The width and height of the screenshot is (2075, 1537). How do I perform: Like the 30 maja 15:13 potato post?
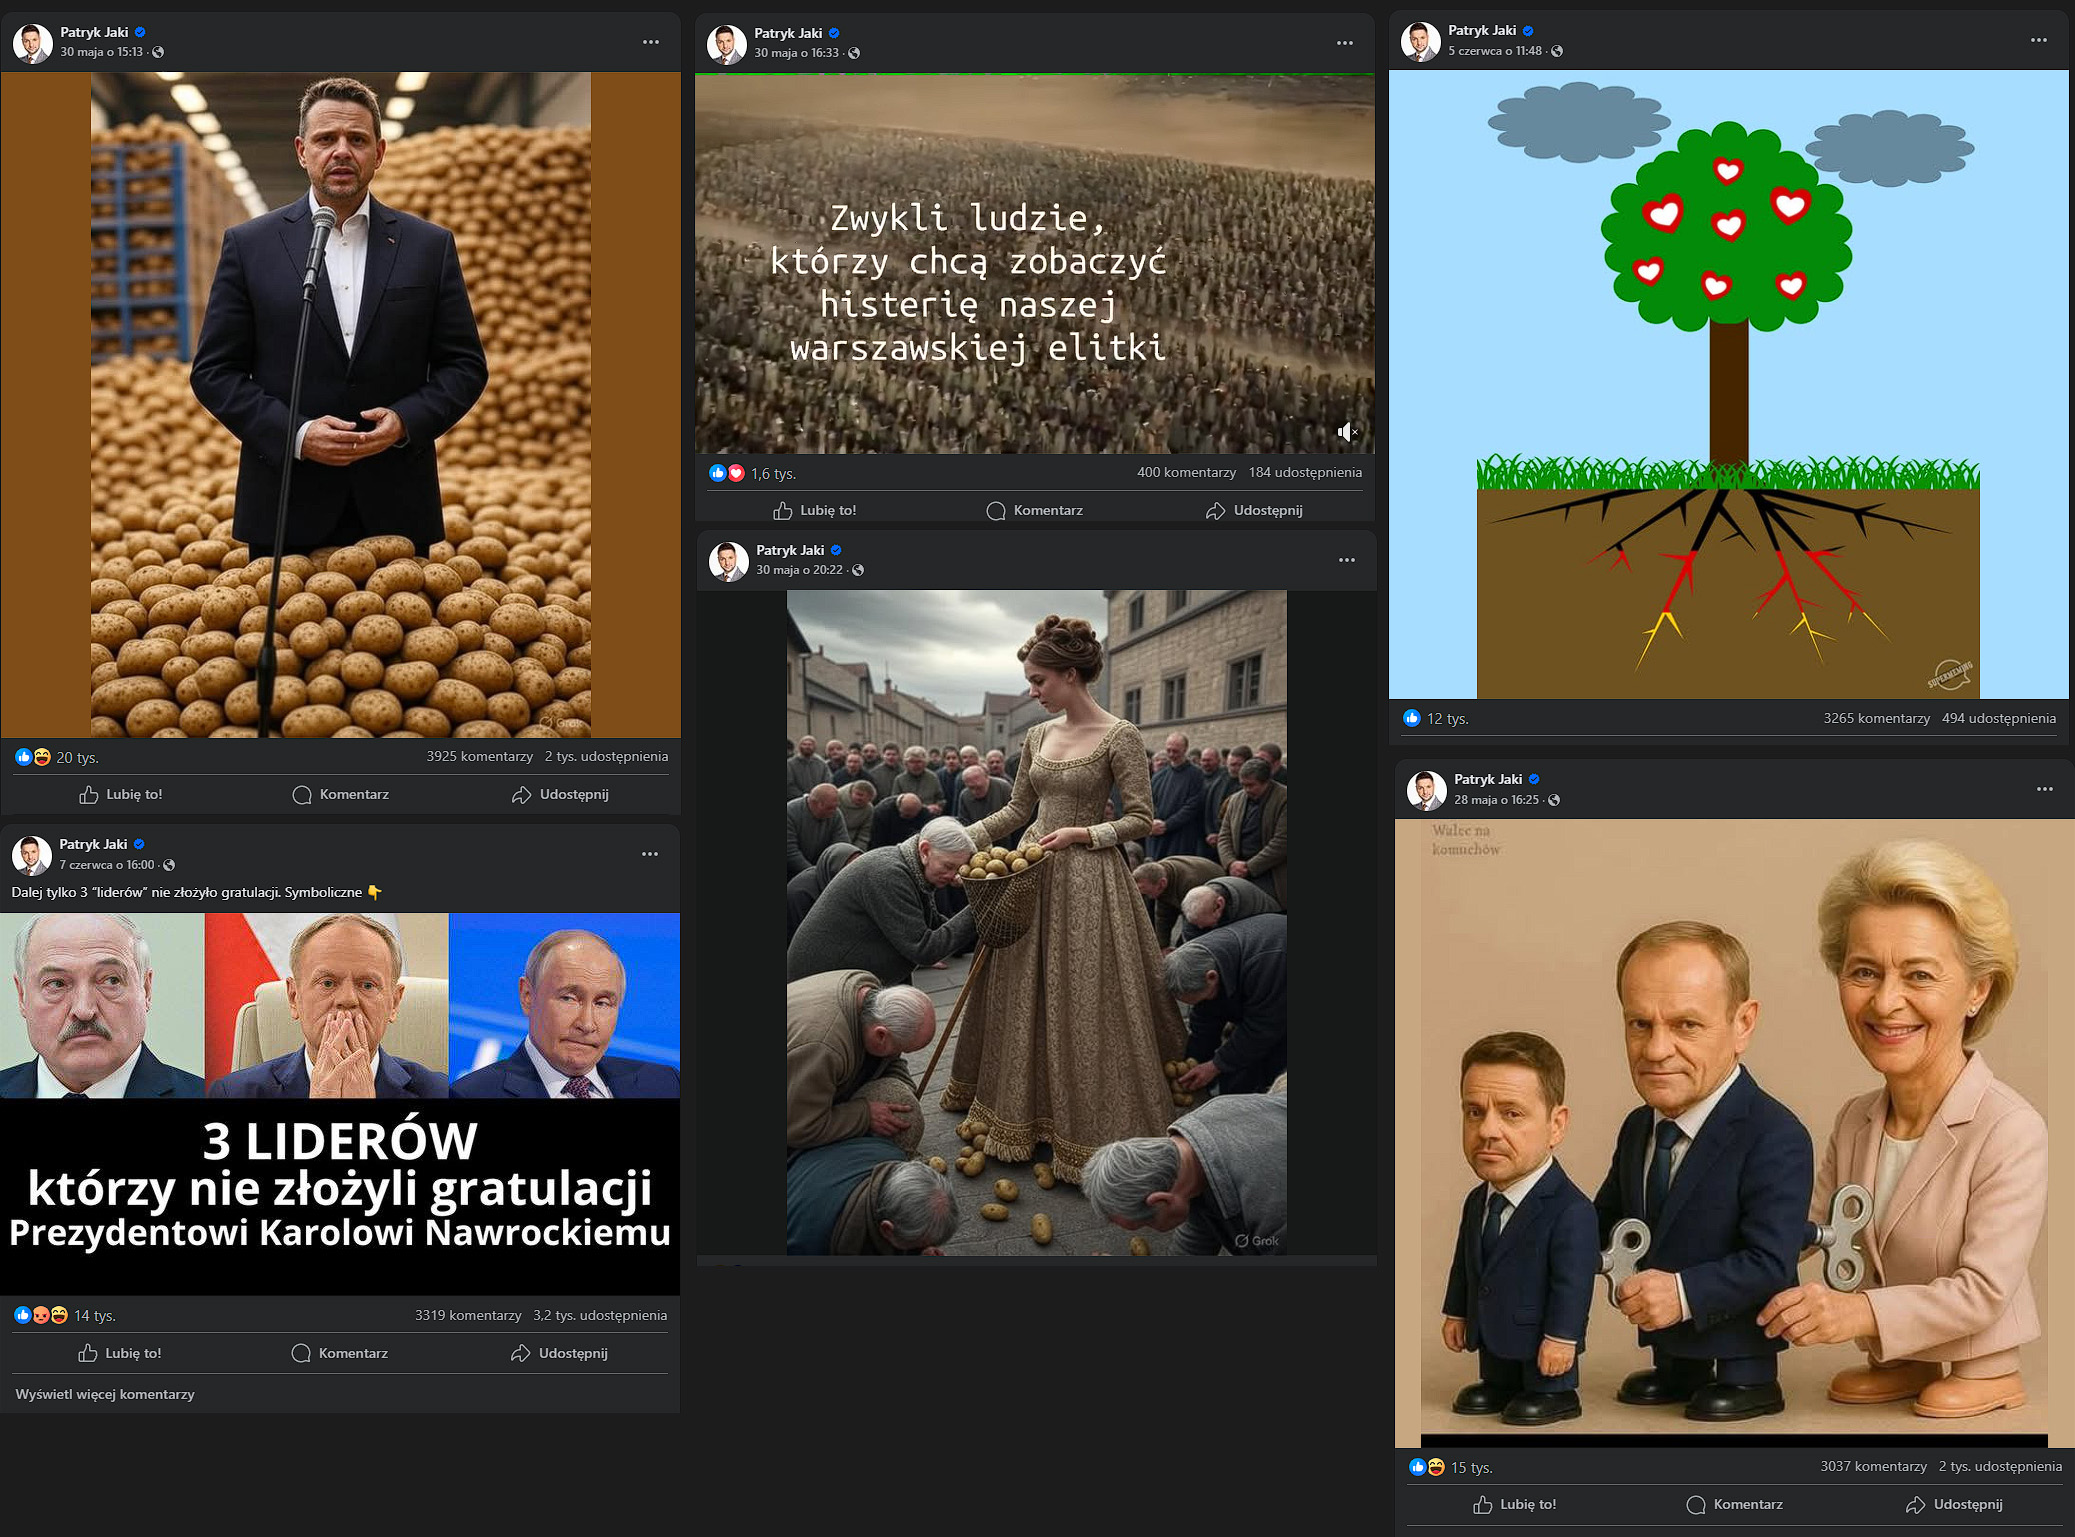(121, 794)
